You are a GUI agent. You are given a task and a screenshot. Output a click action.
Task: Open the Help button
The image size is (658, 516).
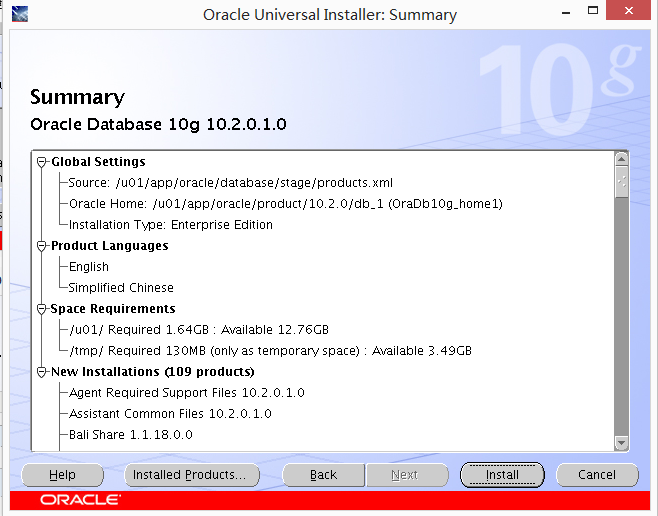(63, 475)
